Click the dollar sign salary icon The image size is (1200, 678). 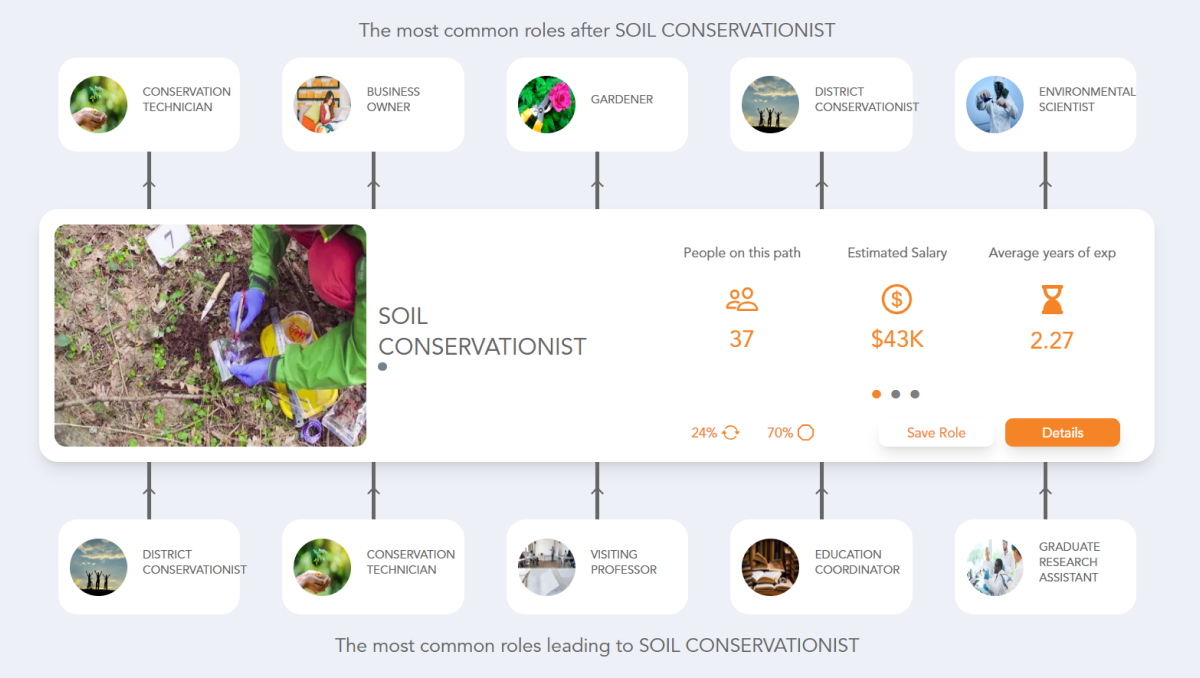[x=896, y=299]
